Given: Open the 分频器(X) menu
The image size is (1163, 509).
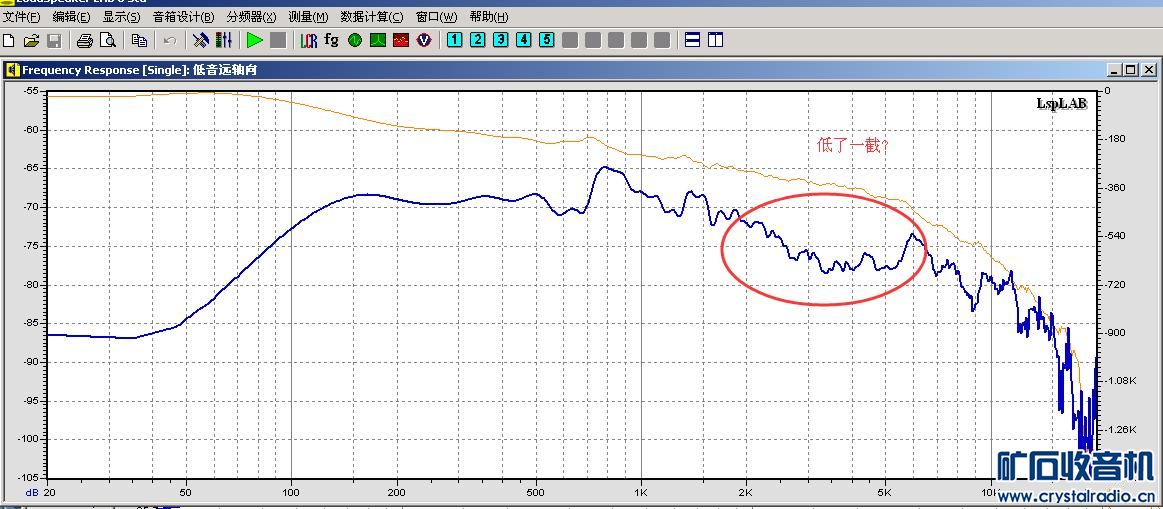Looking at the screenshot, I should (251, 17).
